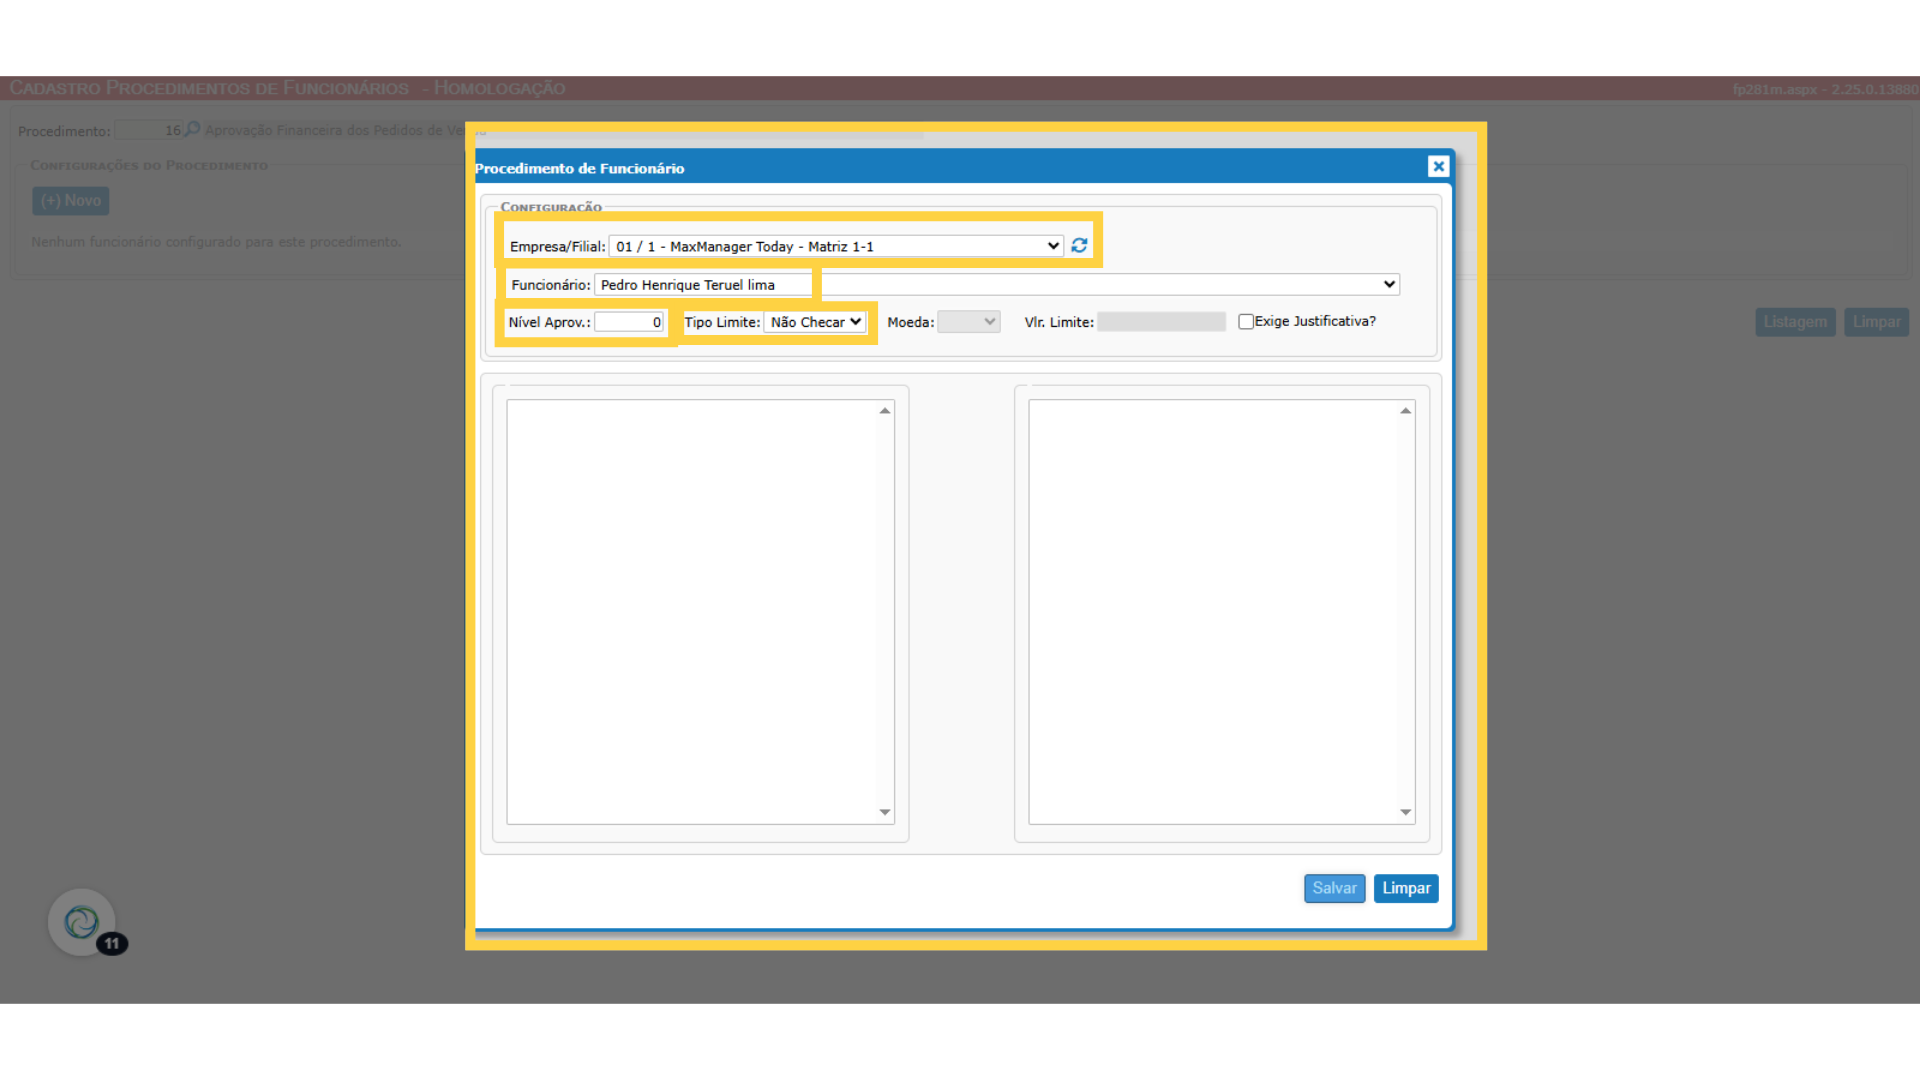Open the Empresa/Filial dropdown

(x=836, y=246)
